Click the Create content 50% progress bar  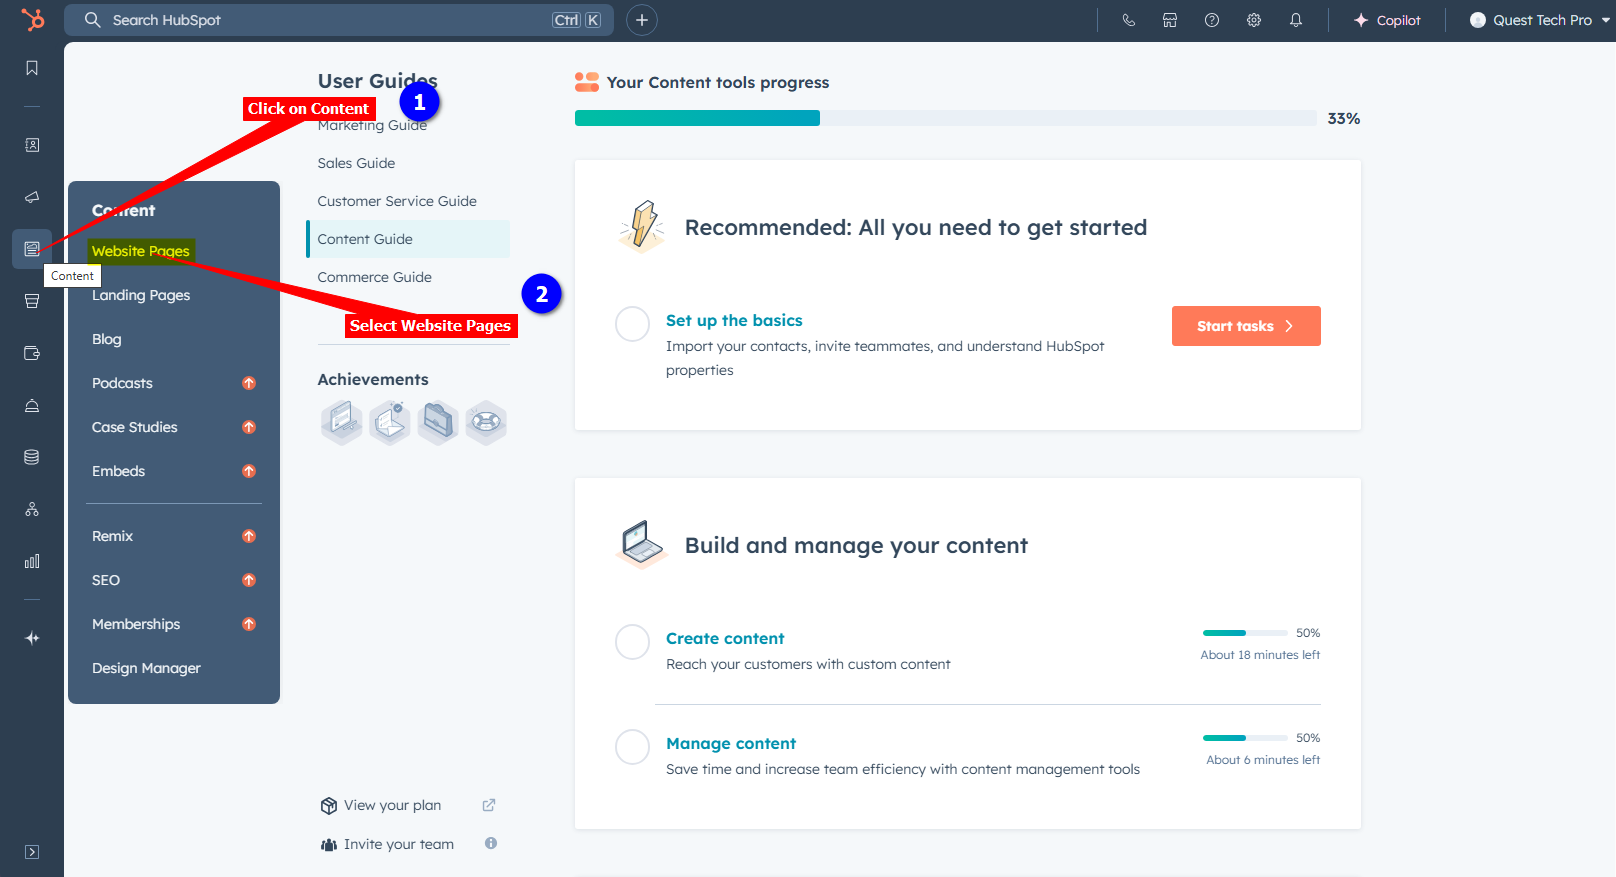coord(1245,633)
